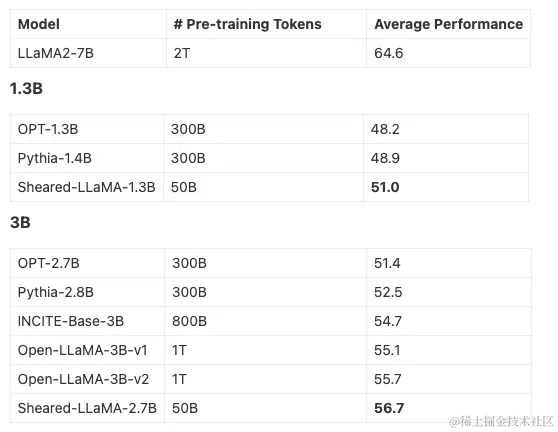Click the Average Performance column header
Viewport: 558px width, 432px height.
448,24
